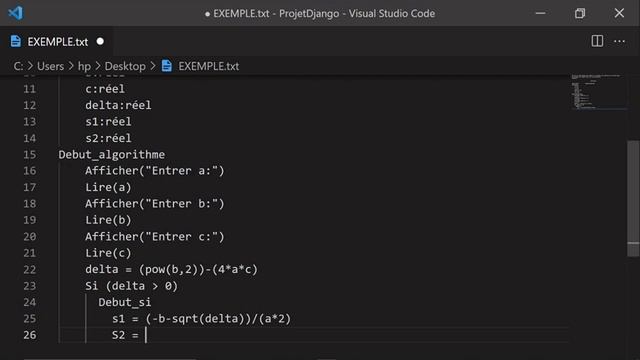Open the Desktop breadcrumb folder
The image size is (640, 360).
tap(125, 66)
